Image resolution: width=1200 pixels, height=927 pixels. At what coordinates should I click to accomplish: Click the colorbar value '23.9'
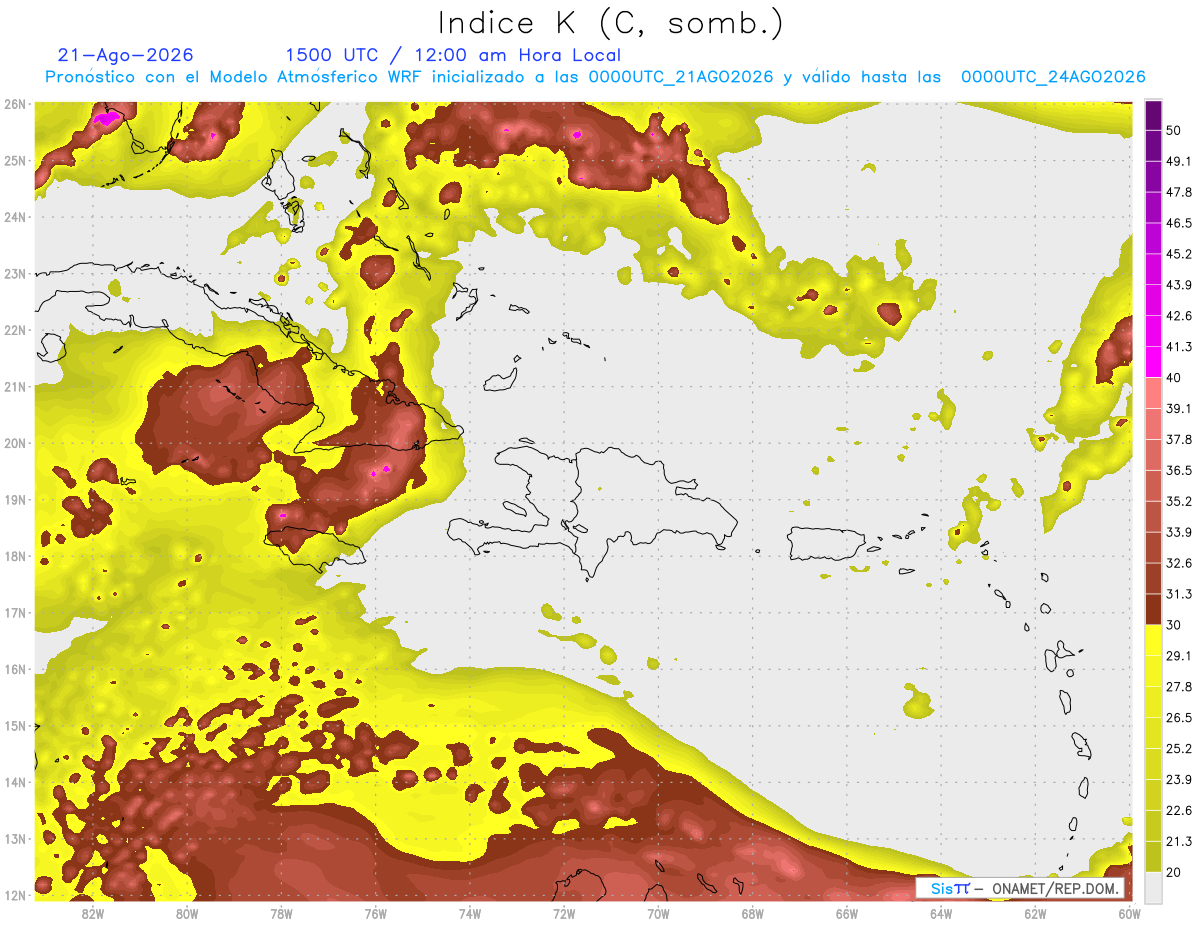pos(1180,780)
